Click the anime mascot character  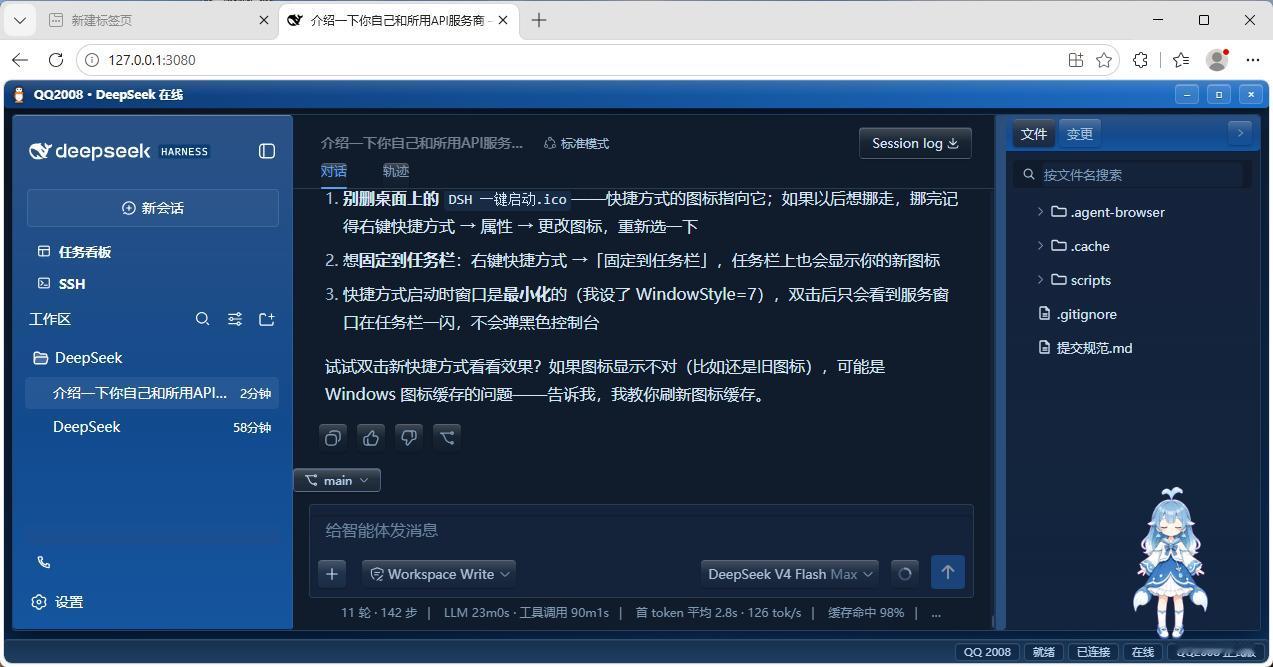coord(1169,562)
